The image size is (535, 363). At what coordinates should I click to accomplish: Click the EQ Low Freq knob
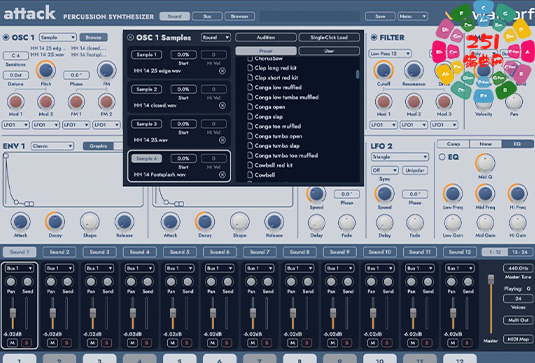point(452,193)
